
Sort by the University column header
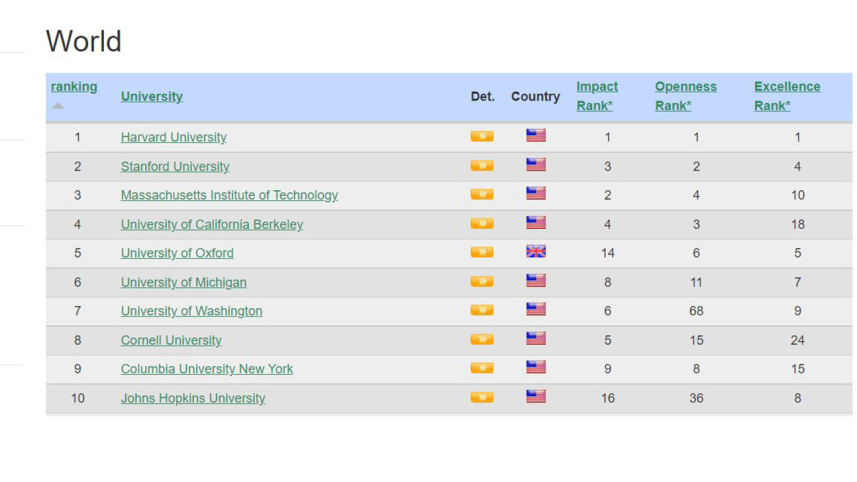pyautogui.click(x=152, y=97)
